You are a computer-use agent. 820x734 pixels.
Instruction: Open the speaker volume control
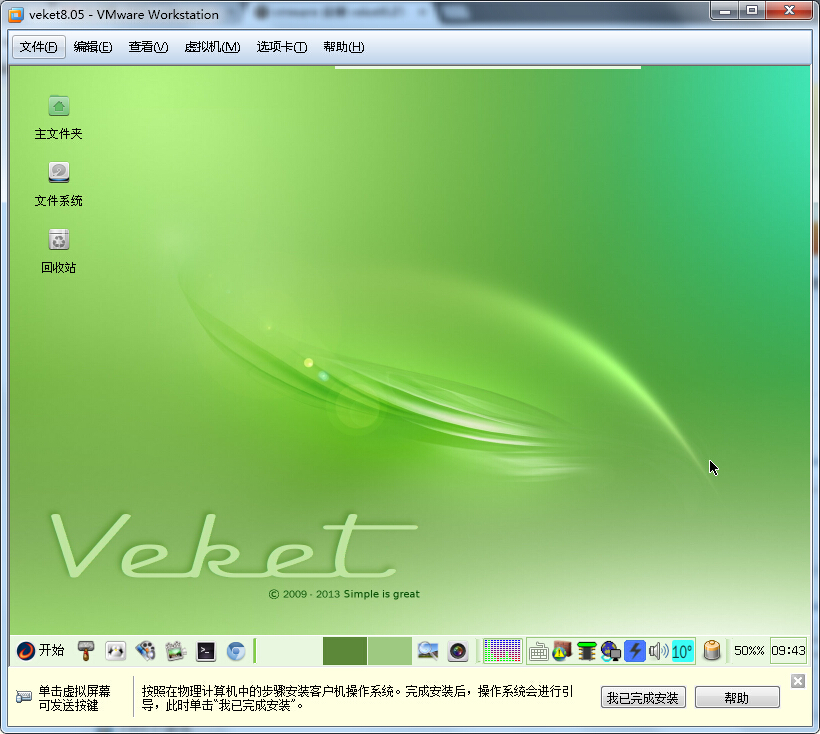(x=658, y=651)
